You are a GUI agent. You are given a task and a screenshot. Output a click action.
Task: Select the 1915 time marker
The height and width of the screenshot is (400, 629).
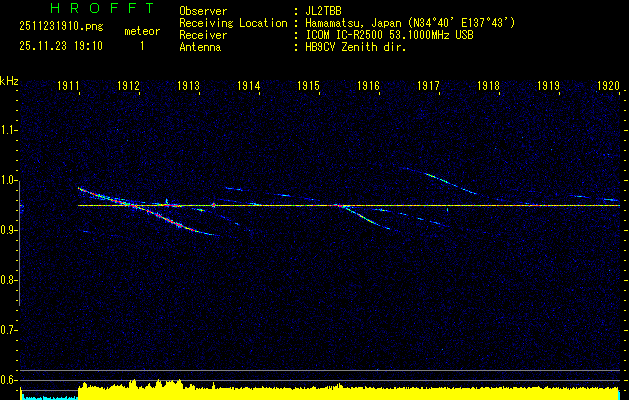click(309, 87)
